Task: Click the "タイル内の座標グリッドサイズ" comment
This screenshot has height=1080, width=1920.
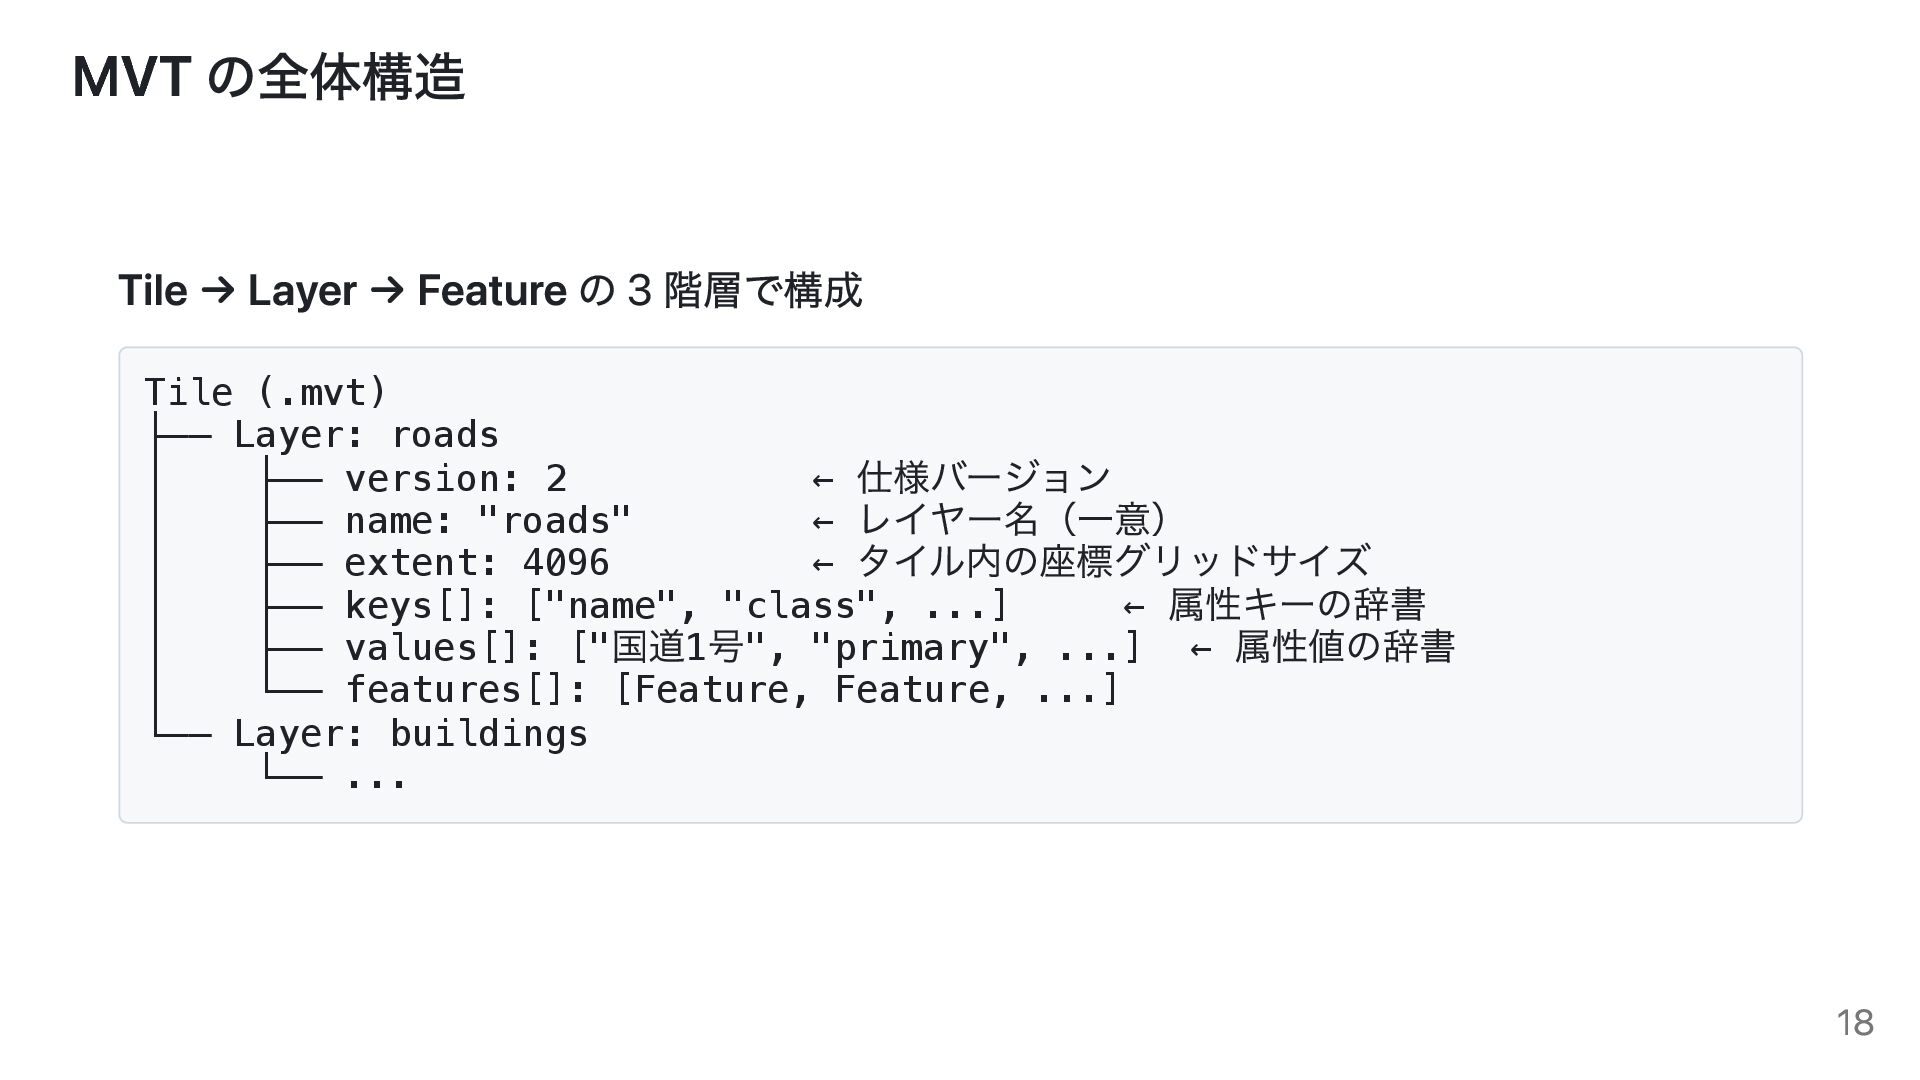Action: coord(1113,562)
